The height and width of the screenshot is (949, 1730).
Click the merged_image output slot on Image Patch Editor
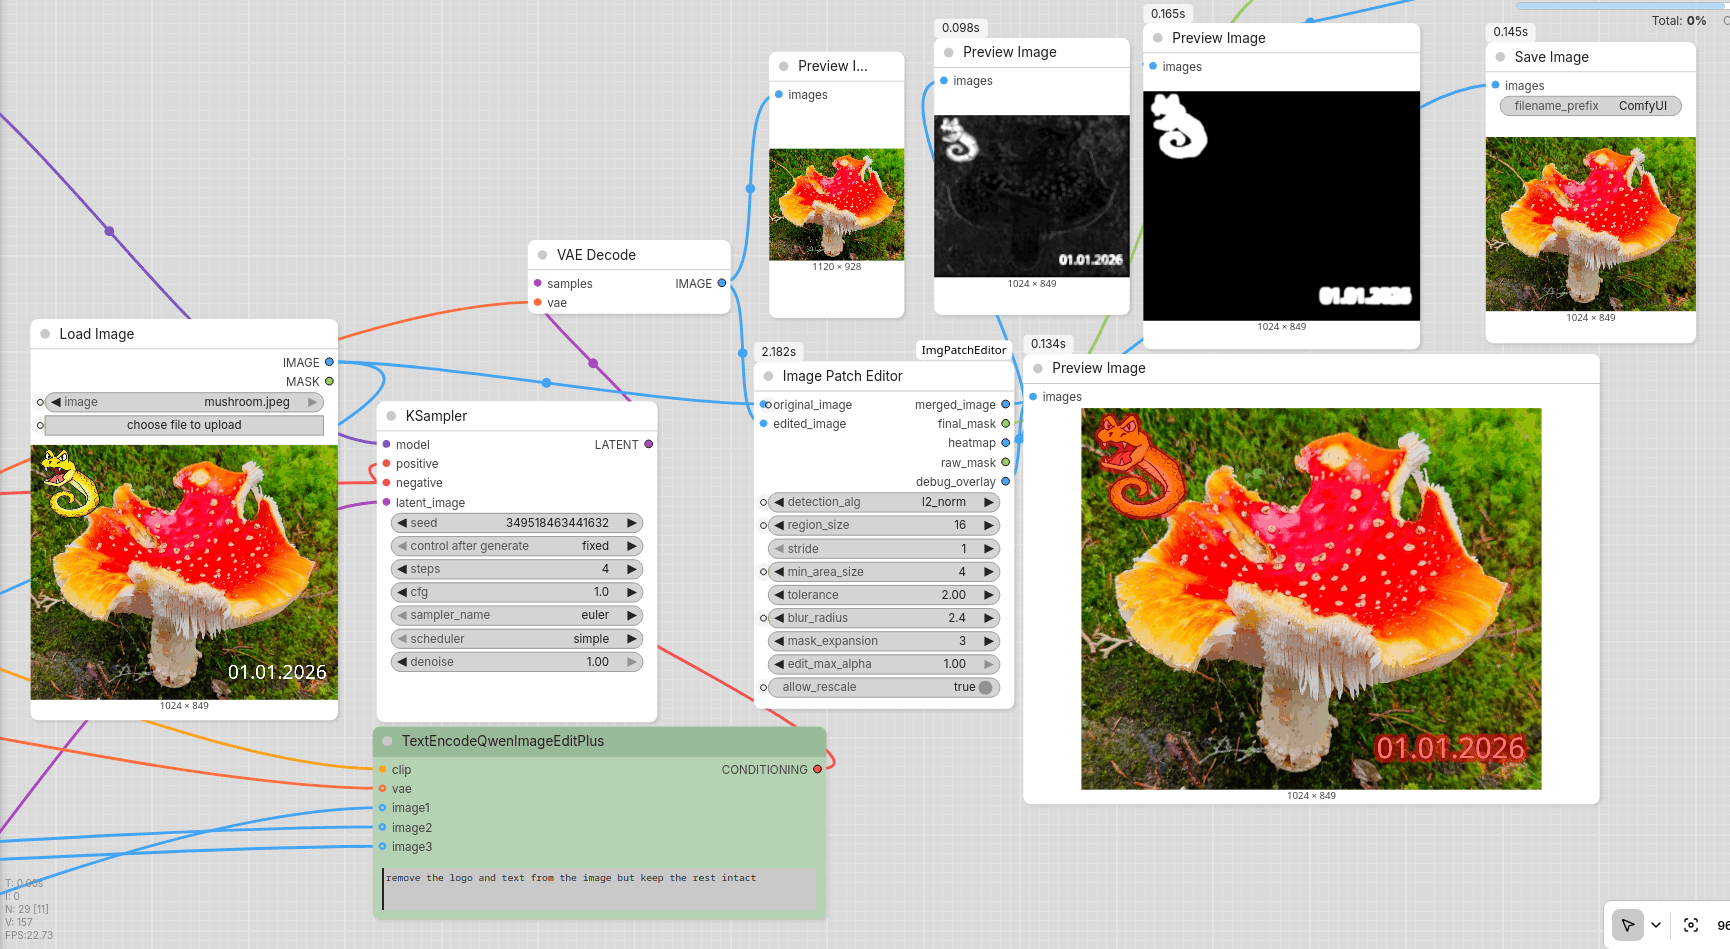(1005, 404)
